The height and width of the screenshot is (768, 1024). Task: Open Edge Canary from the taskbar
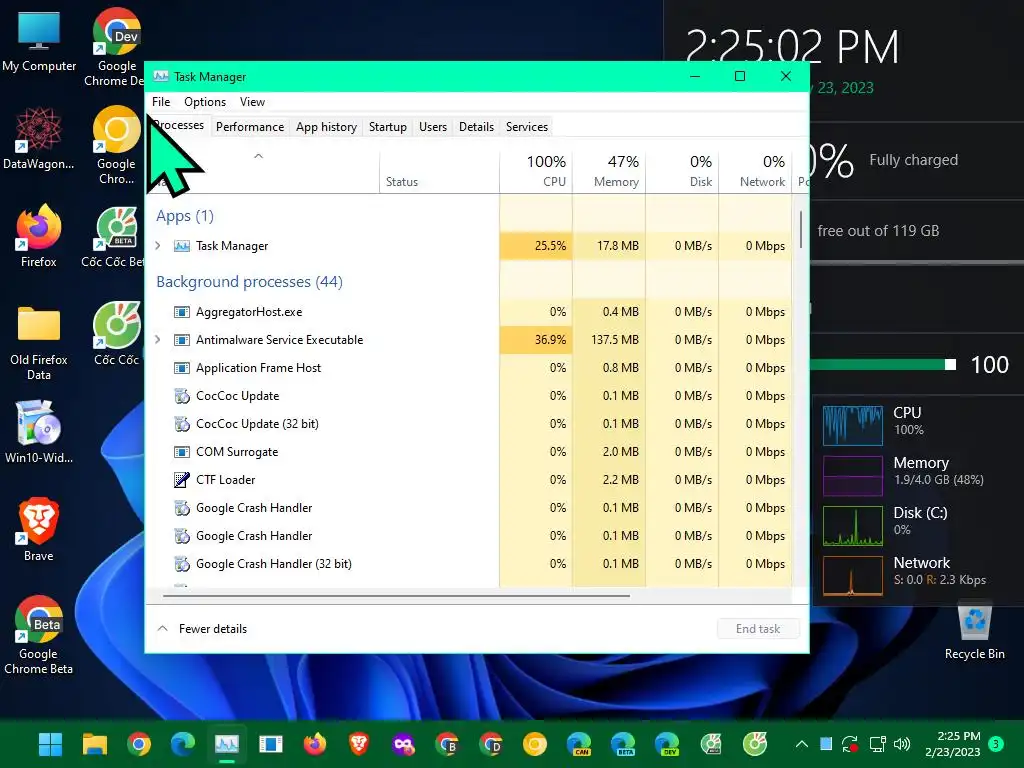pyautogui.click(x=579, y=744)
